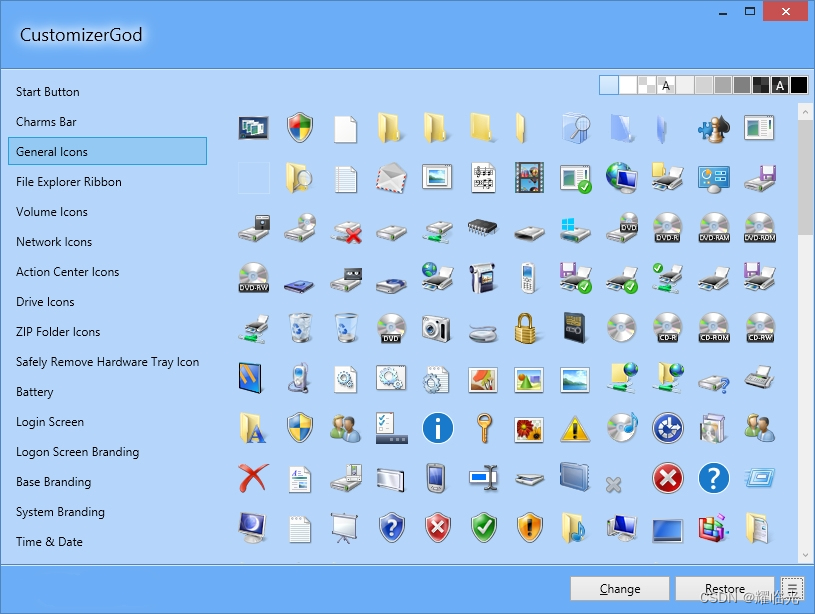Select the projector screen icon

[345, 528]
